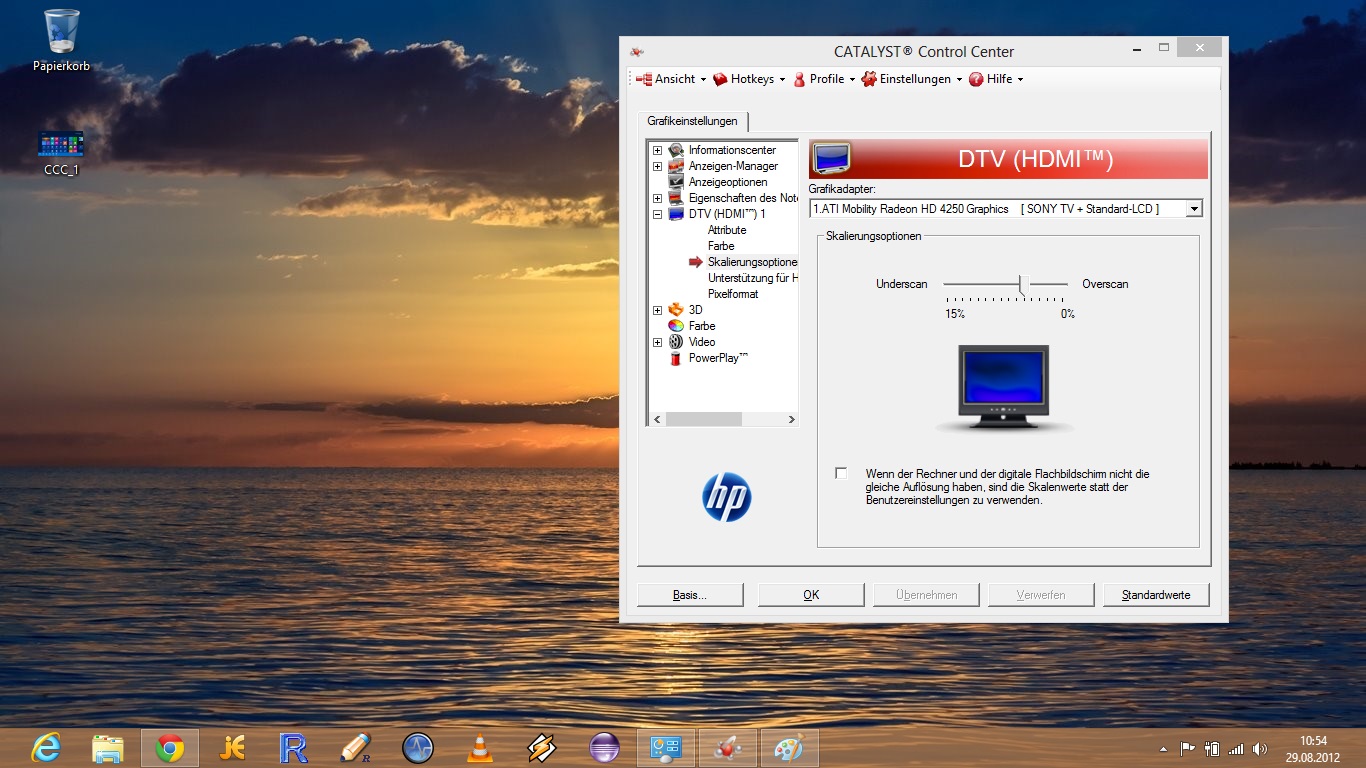
Task: Open Eclipse sphere icon in taskbar
Action: tap(604, 748)
